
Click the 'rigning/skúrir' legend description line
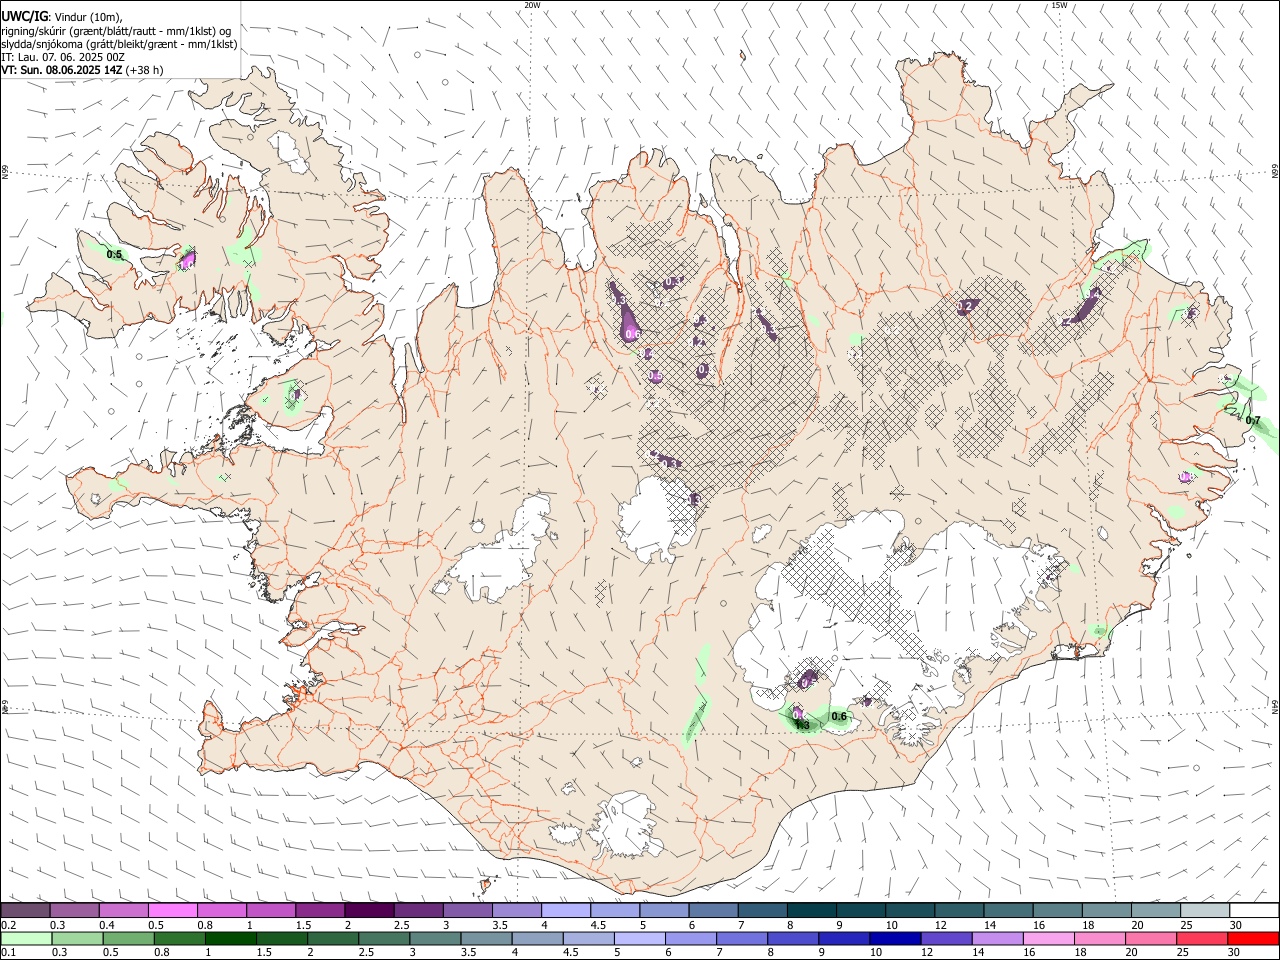(x=116, y=31)
